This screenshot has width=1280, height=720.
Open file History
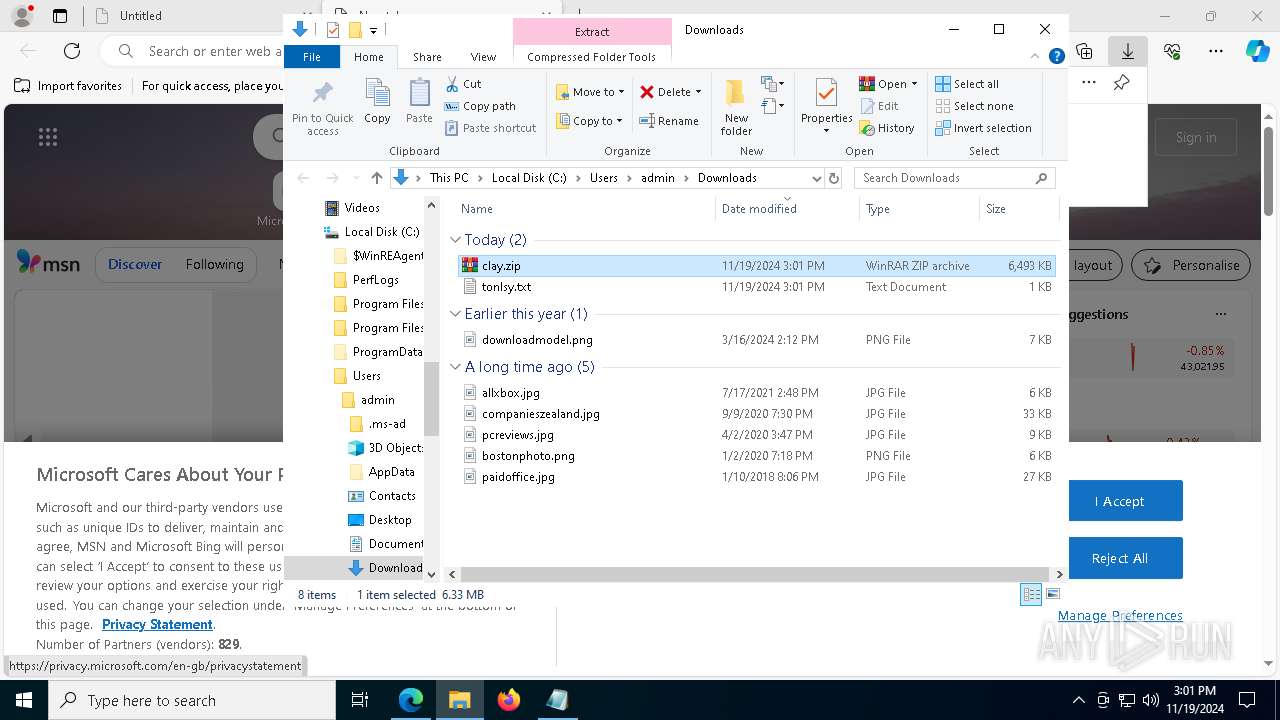pos(887,128)
